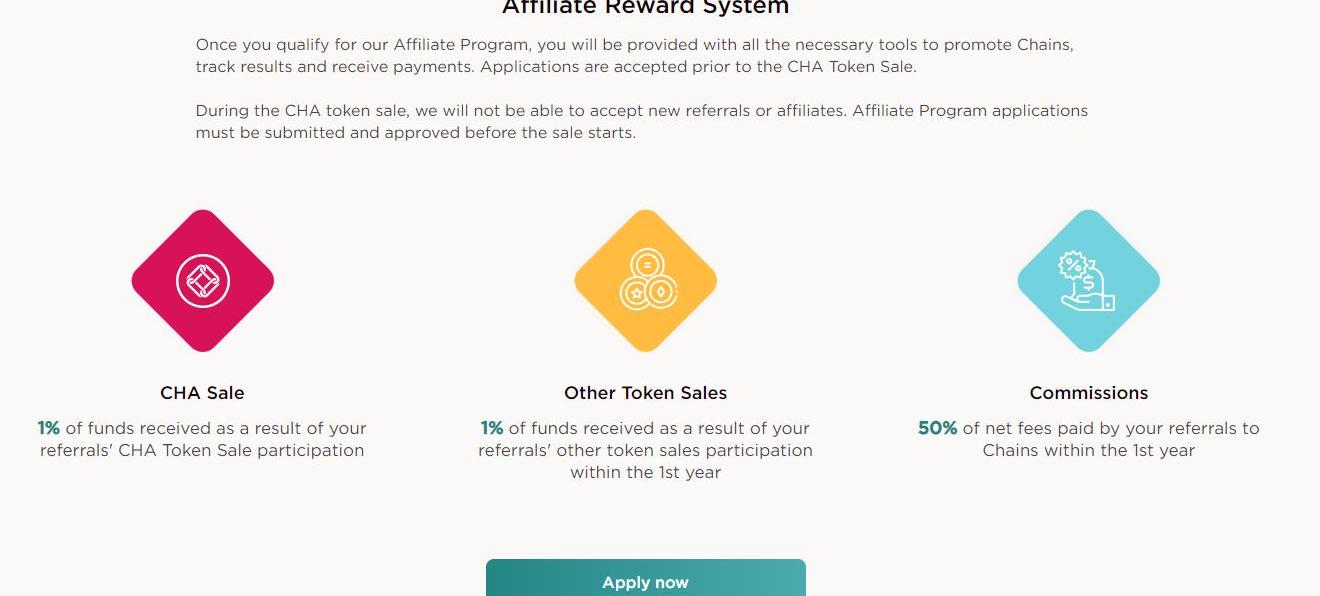The image size is (1320, 596).
Task: Click the star coin in the yellow icon
Action: pos(635,293)
